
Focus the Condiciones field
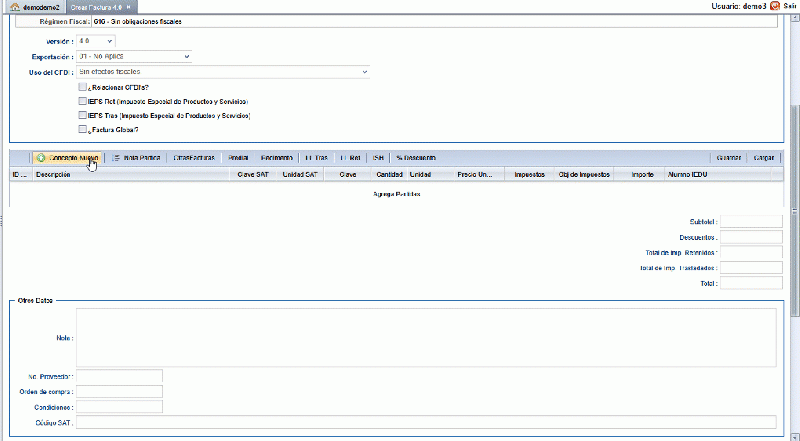coord(119,407)
